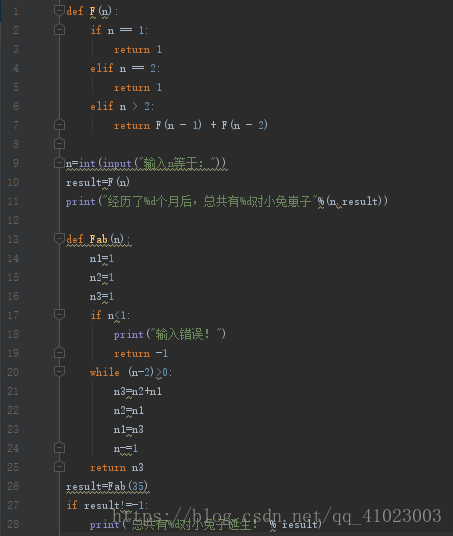Collapse the while loop fold marker line 20

tap(59, 371)
